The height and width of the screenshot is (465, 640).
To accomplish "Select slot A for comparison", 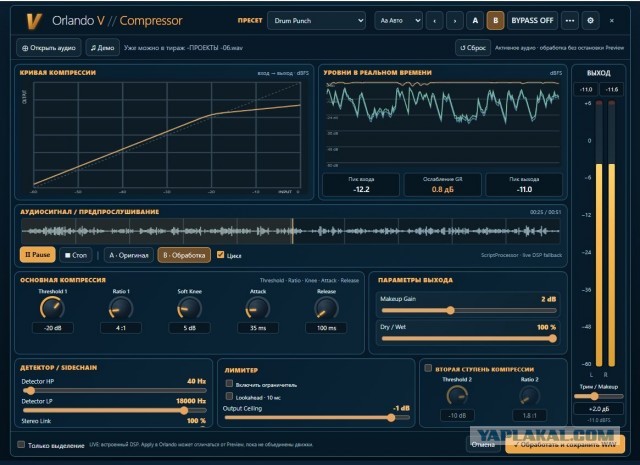I will [475, 20].
